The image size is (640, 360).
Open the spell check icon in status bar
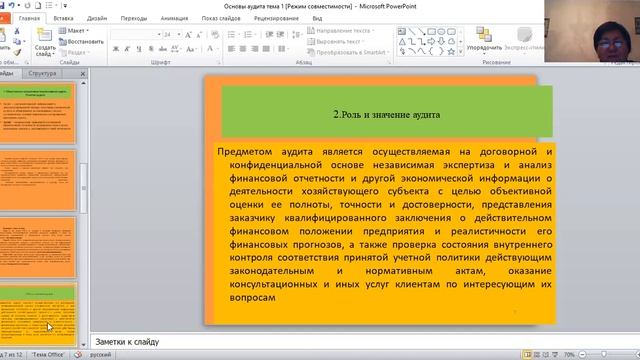pos(78,355)
